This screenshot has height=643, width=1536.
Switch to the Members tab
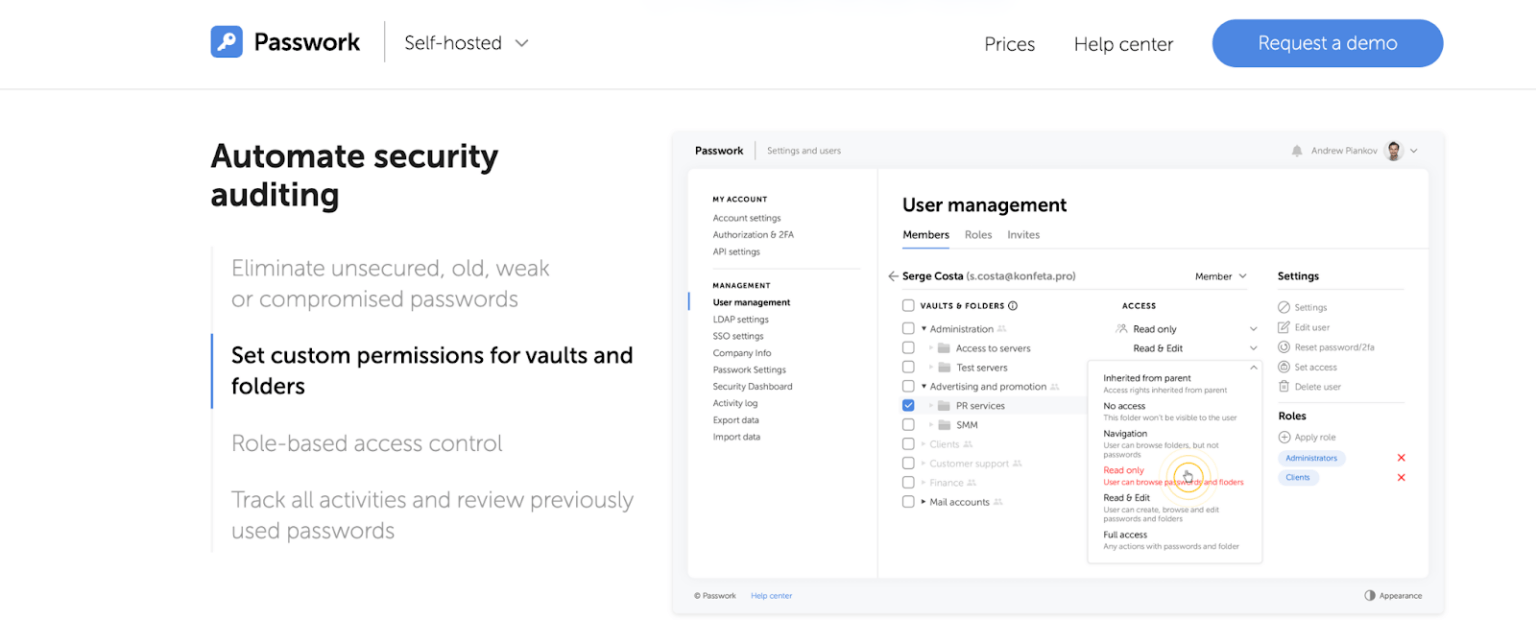point(926,235)
